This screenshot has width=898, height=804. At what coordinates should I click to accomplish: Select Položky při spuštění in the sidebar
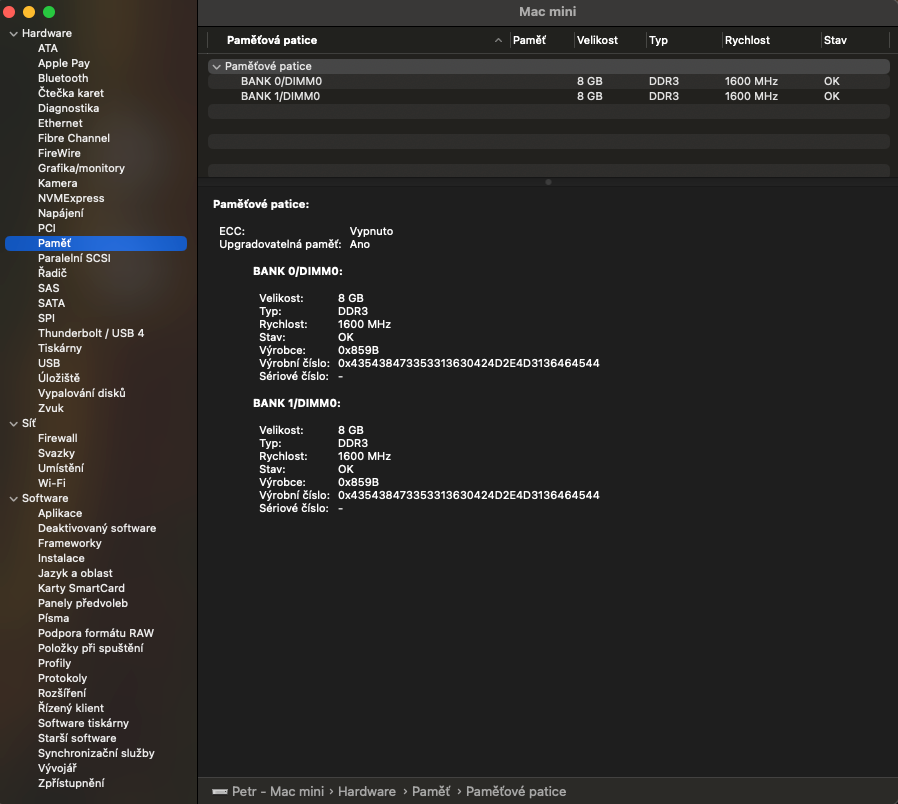(90, 648)
